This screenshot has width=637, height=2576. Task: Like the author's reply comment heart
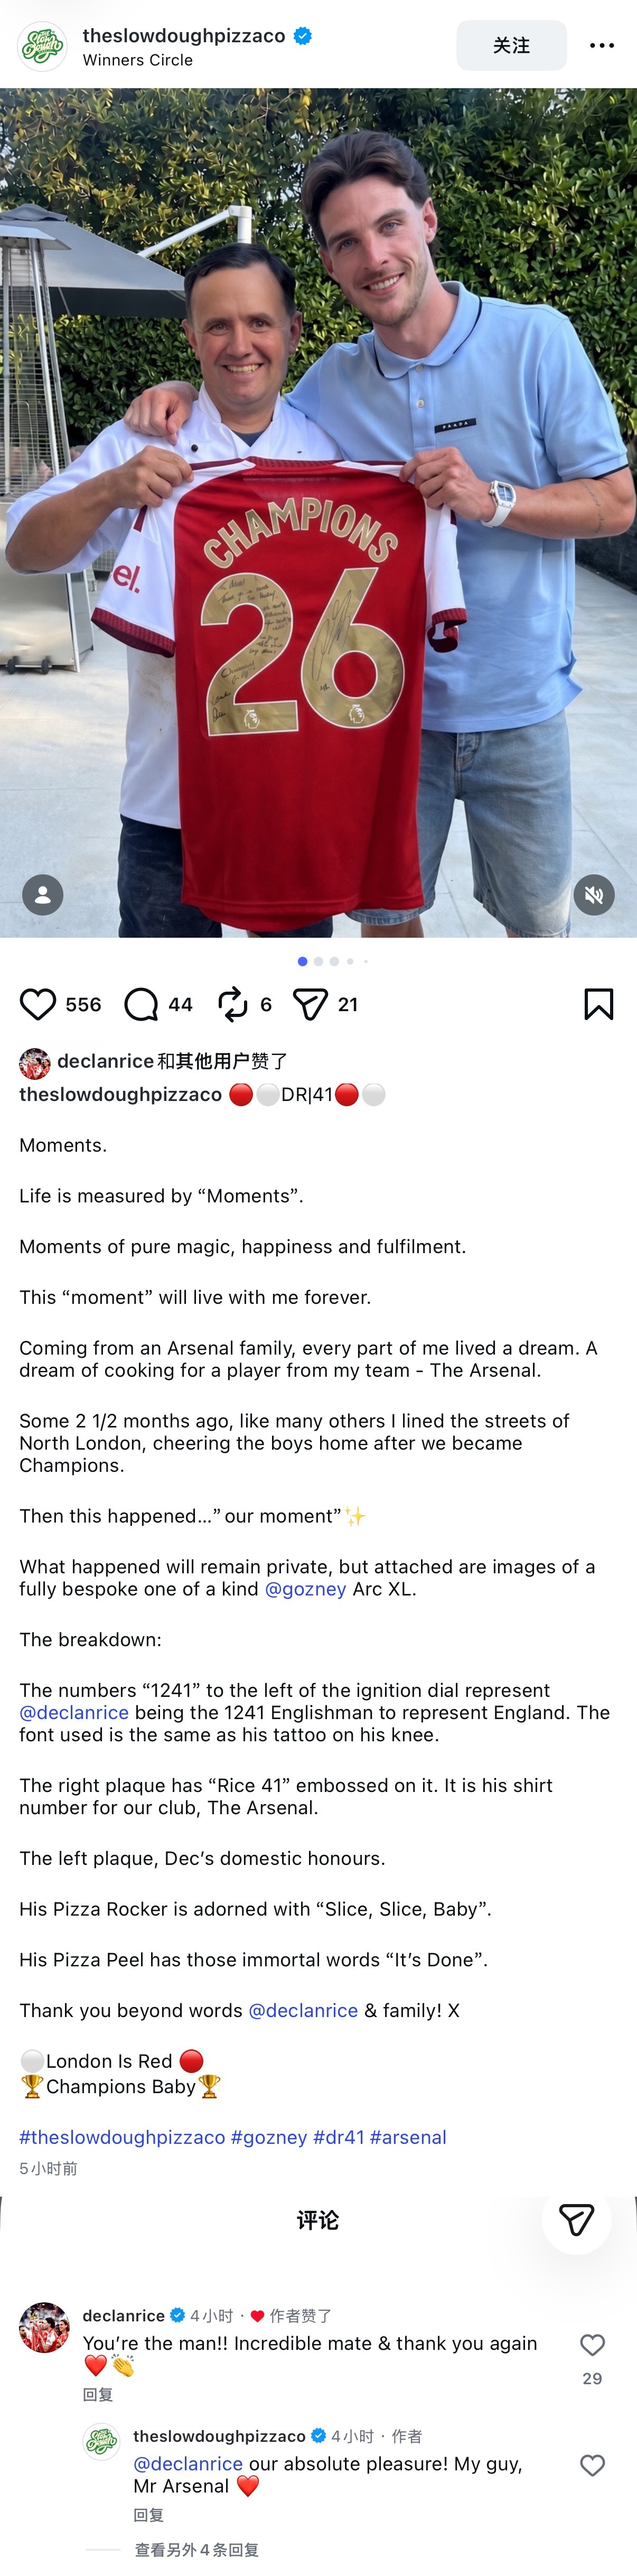coord(592,2465)
